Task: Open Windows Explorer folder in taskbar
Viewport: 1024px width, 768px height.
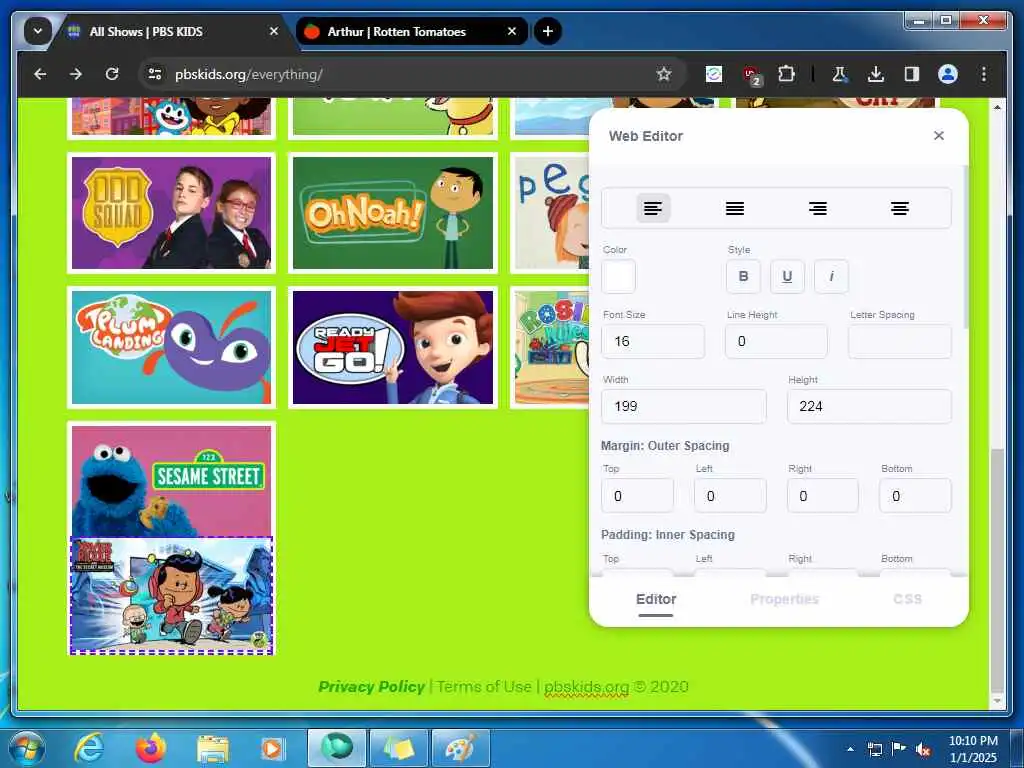Action: (213, 749)
